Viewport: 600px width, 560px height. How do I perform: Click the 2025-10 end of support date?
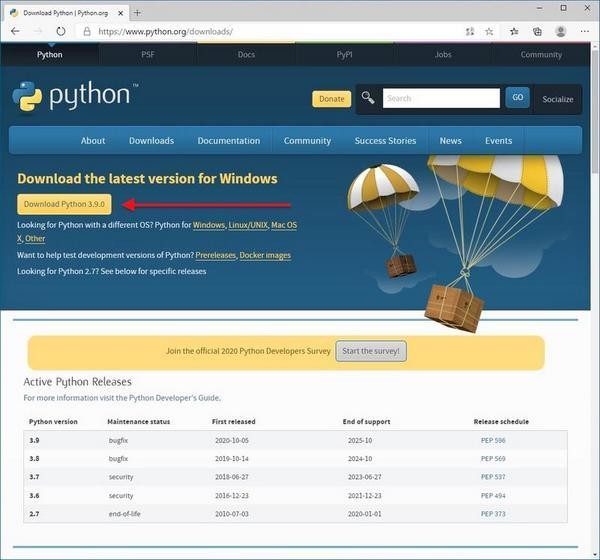click(x=360, y=441)
